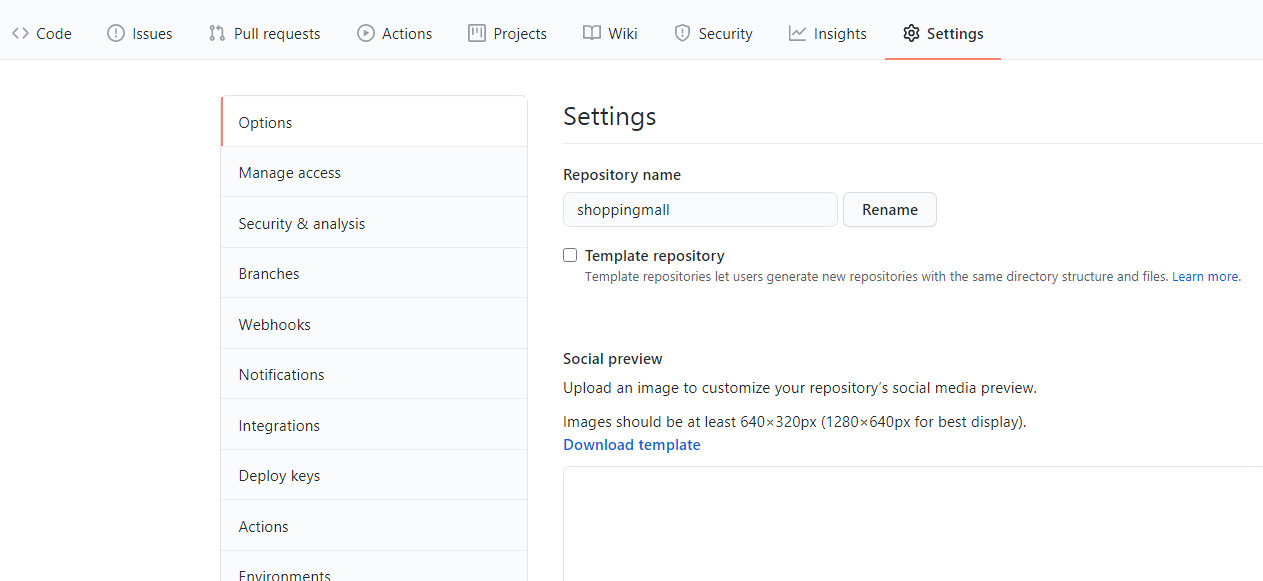
Task: Click the Security shield icon
Action: [x=682, y=34]
